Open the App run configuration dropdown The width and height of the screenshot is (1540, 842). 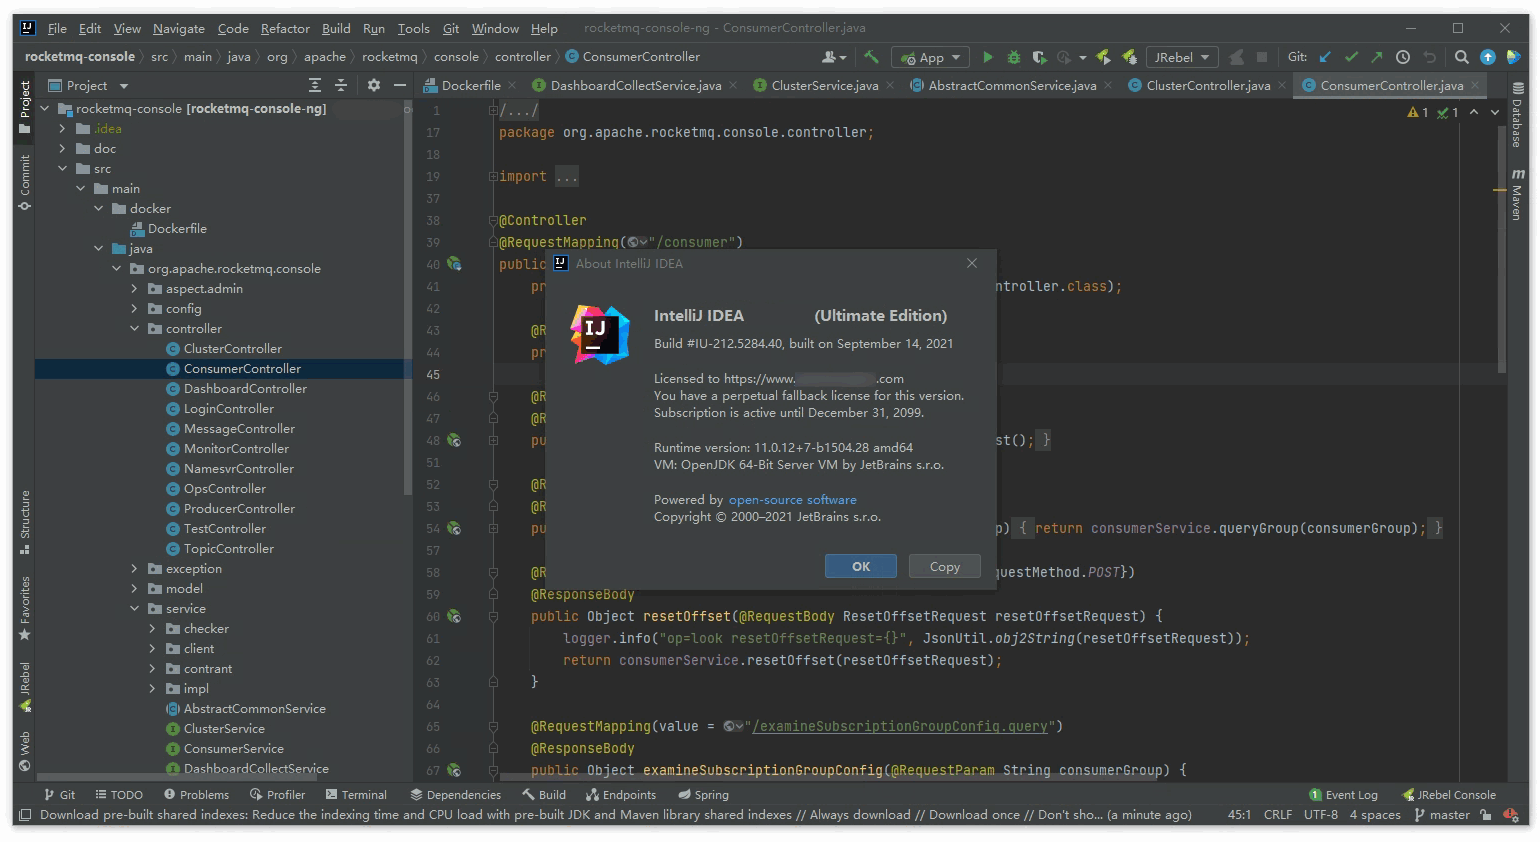click(x=931, y=57)
